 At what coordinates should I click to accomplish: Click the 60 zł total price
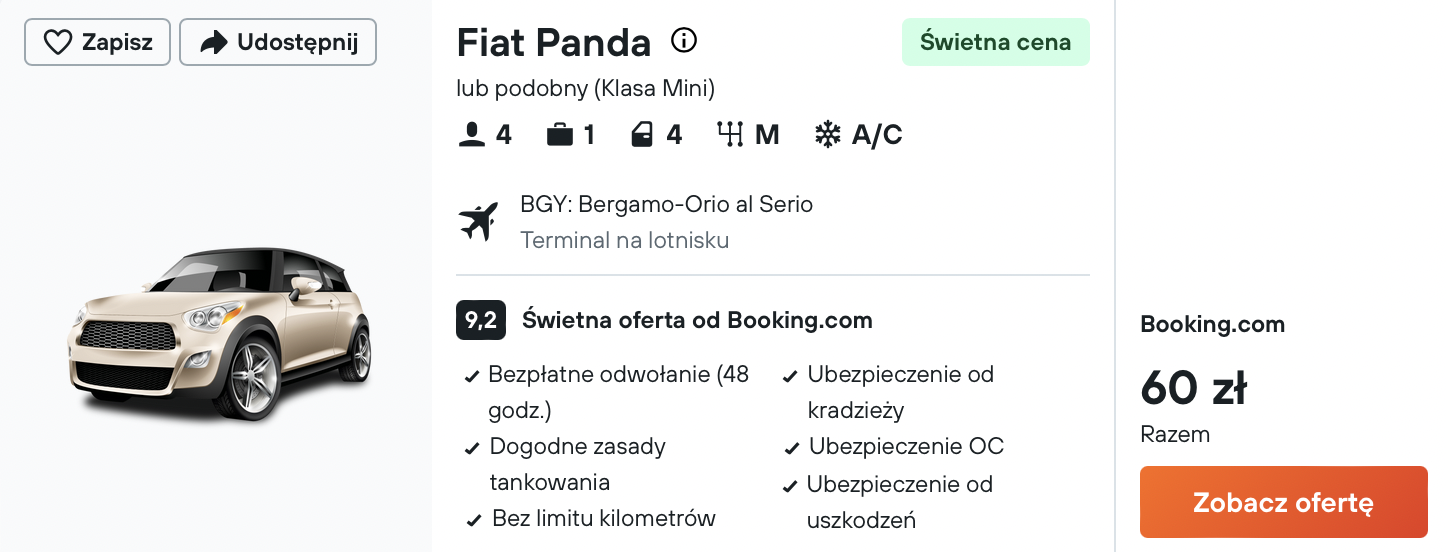[x=1193, y=388]
